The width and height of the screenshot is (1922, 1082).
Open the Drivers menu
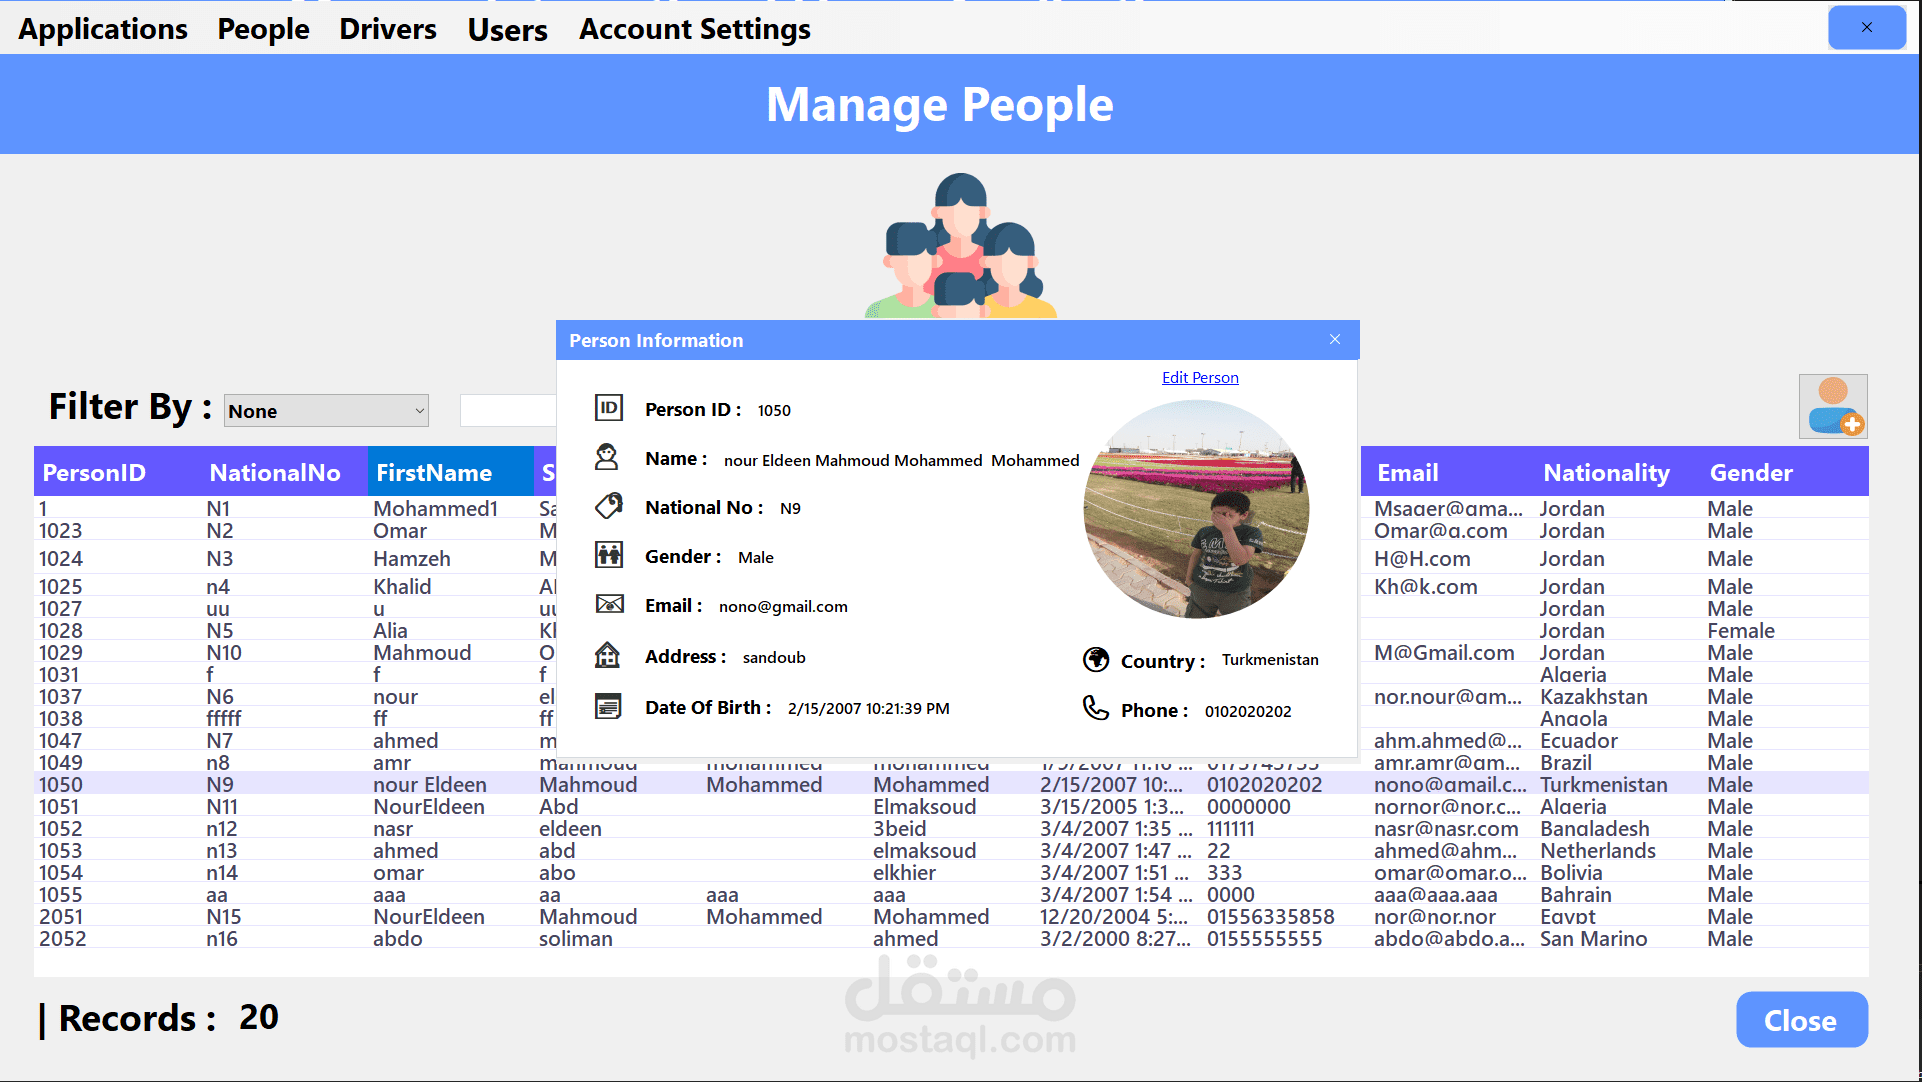point(387,29)
